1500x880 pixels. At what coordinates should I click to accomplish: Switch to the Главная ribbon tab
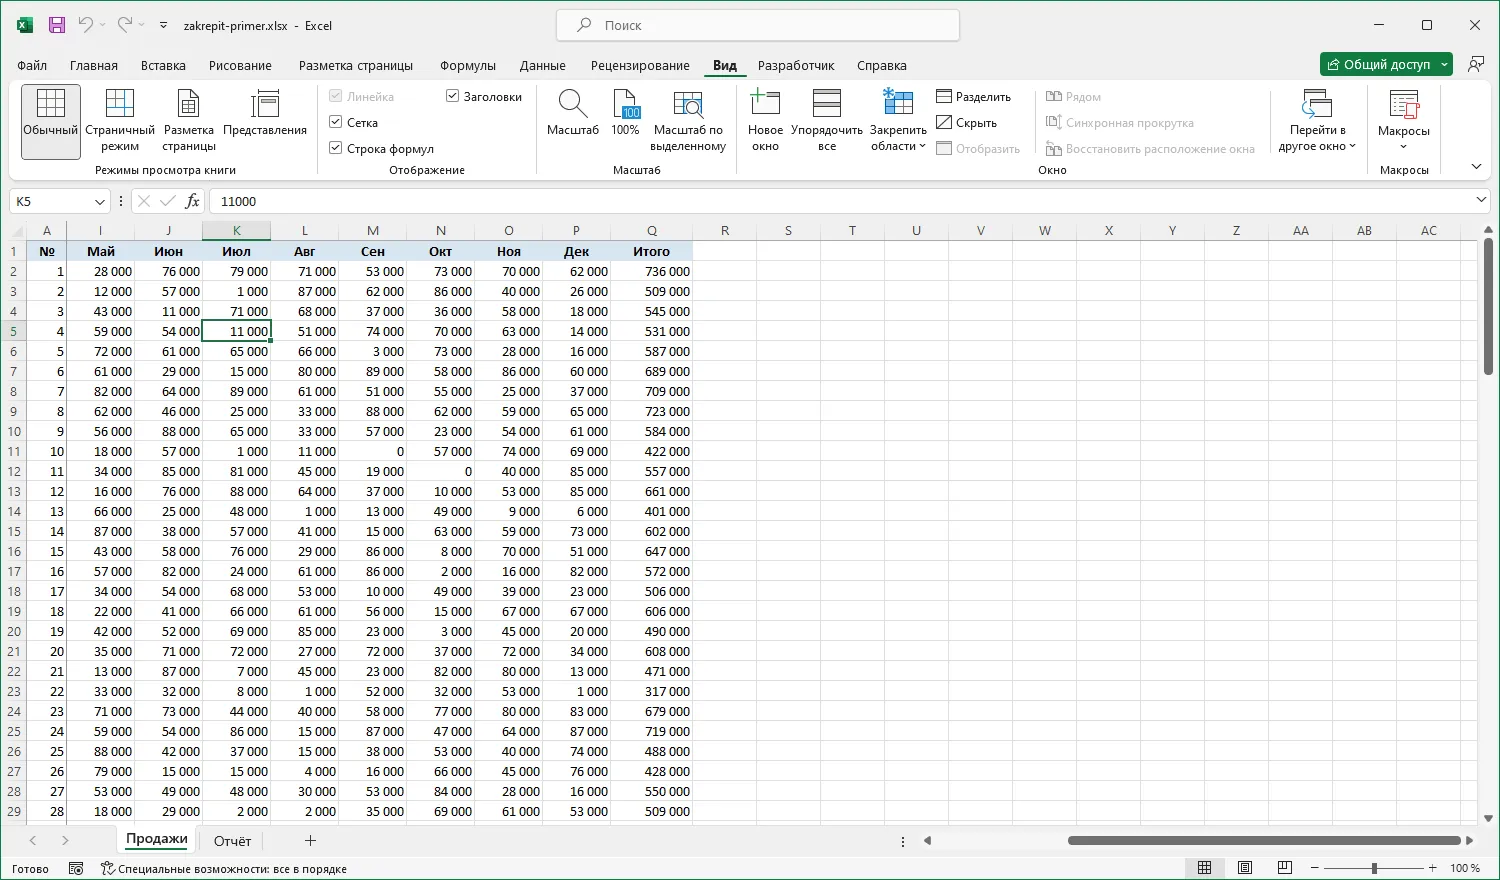point(94,66)
